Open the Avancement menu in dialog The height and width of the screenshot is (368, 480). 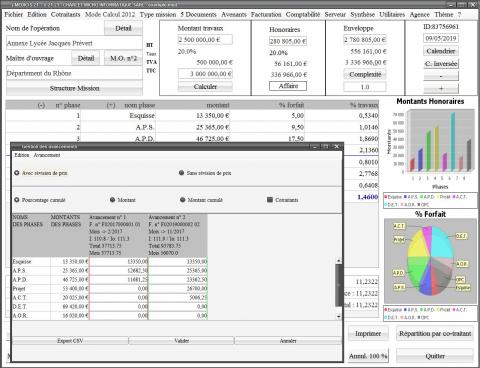coord(47,155)
